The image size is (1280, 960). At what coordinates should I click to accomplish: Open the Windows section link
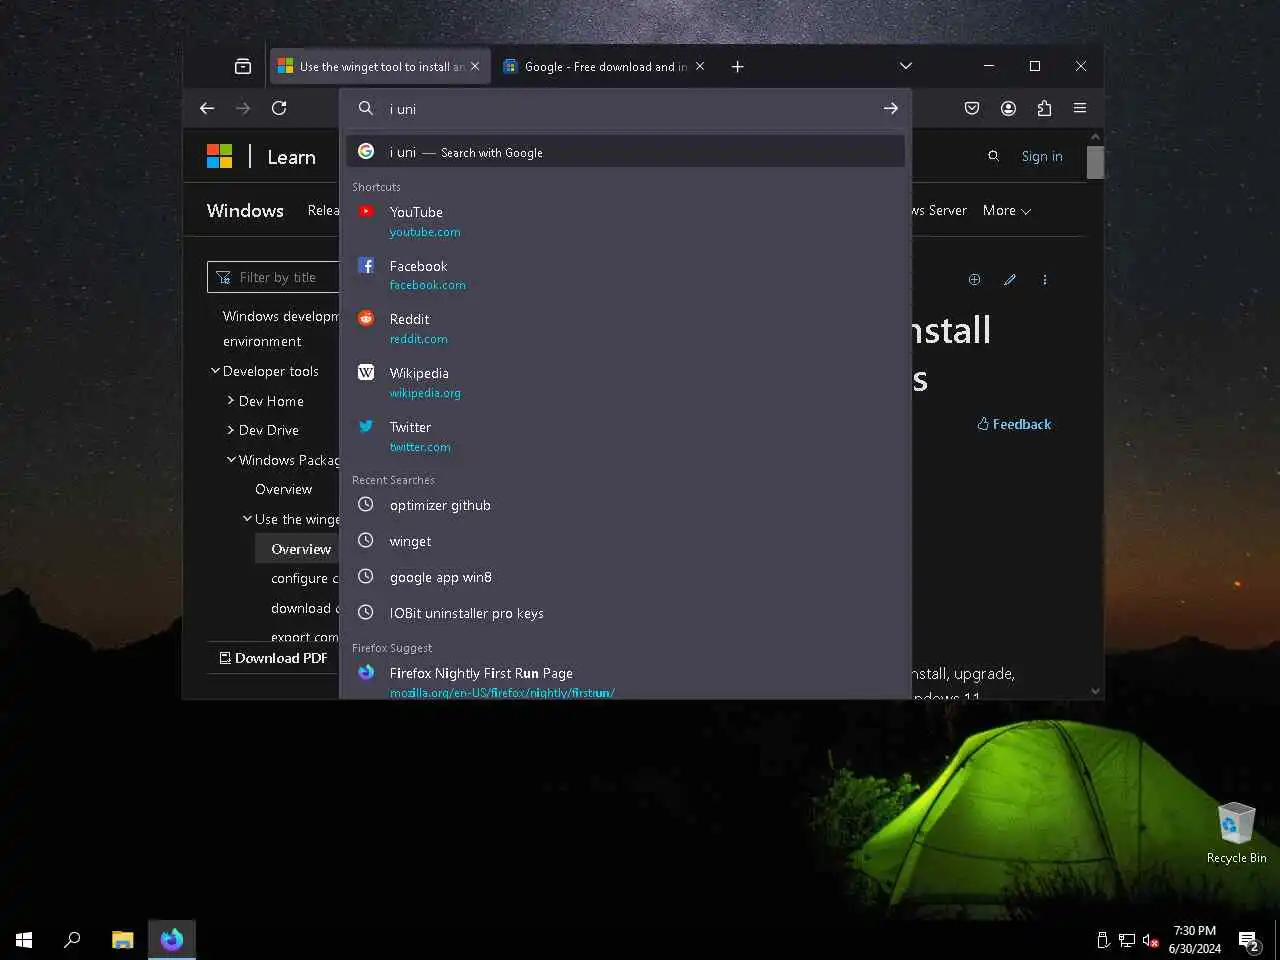point(245,210)
